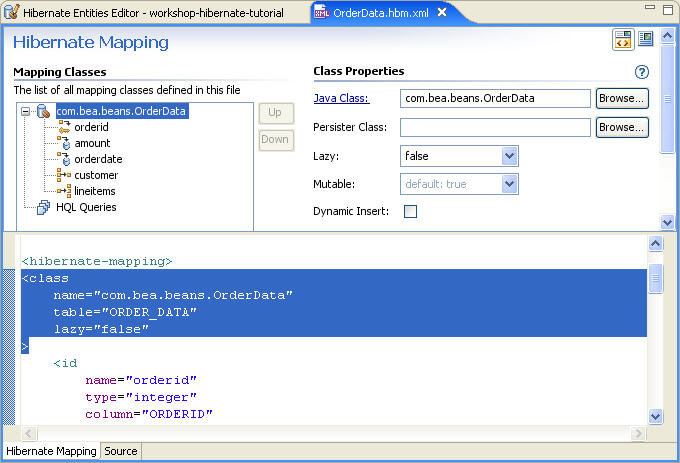Enable the Dynamic Insert checkbox
This screenshot has width=680, height=463.
(x=410, y=211)
